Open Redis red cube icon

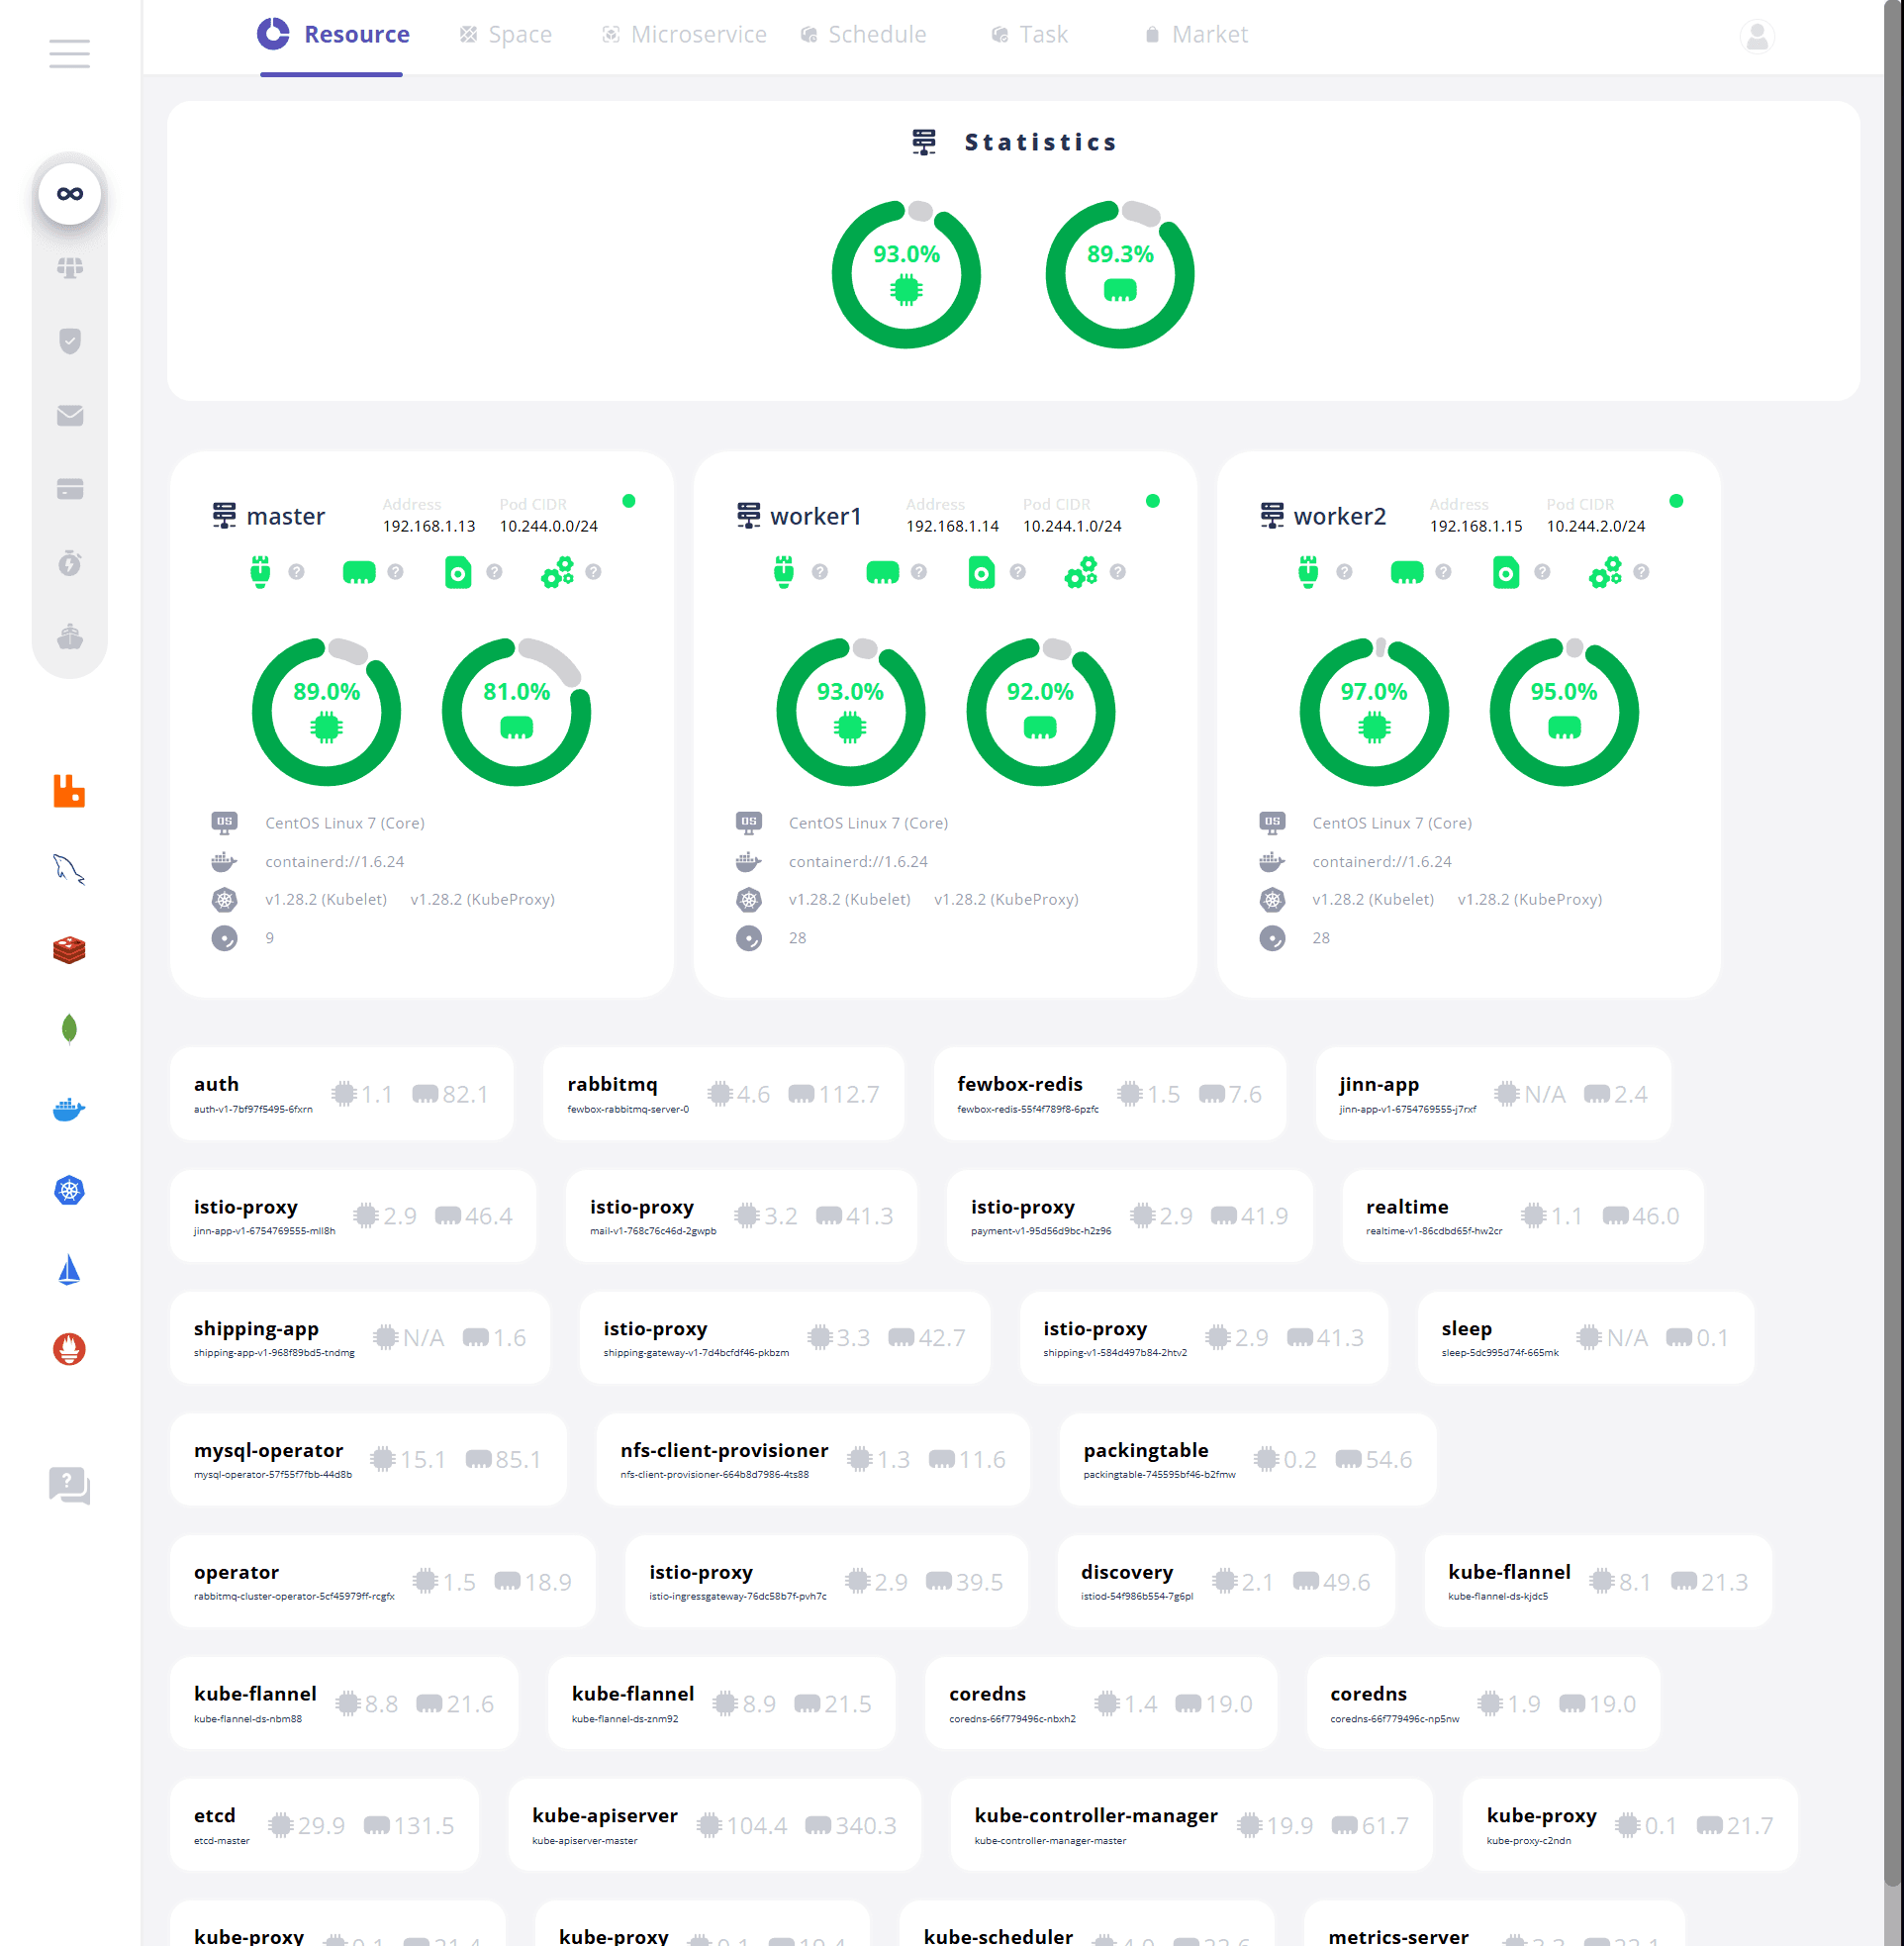point(69,949)
